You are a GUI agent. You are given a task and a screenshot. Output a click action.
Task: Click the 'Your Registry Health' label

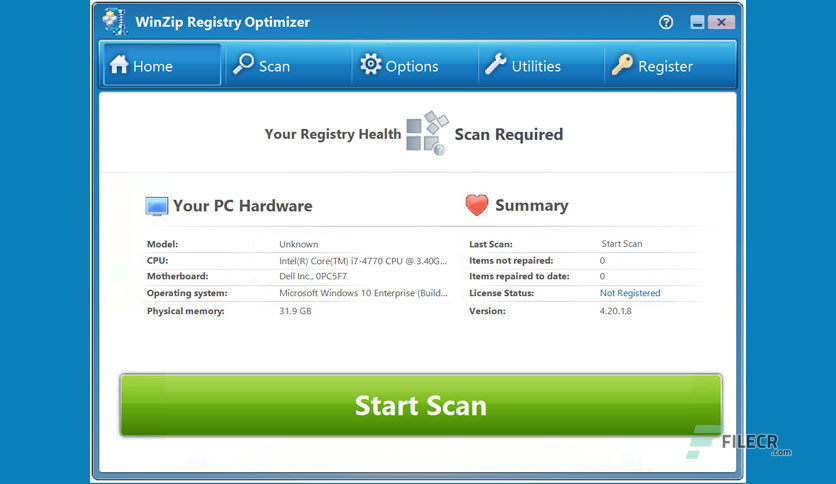pyautogui.click(x=333, y=134)
